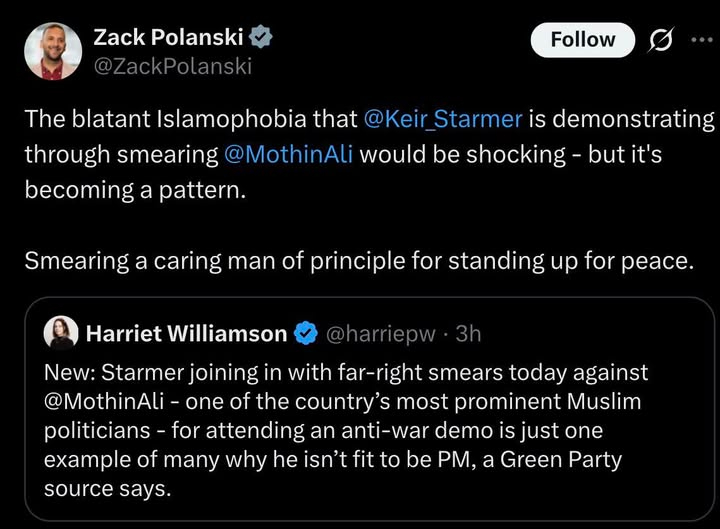Open the Grok slashed-circle icon
Screen dimensions: 720x529
tap(660, 40)
